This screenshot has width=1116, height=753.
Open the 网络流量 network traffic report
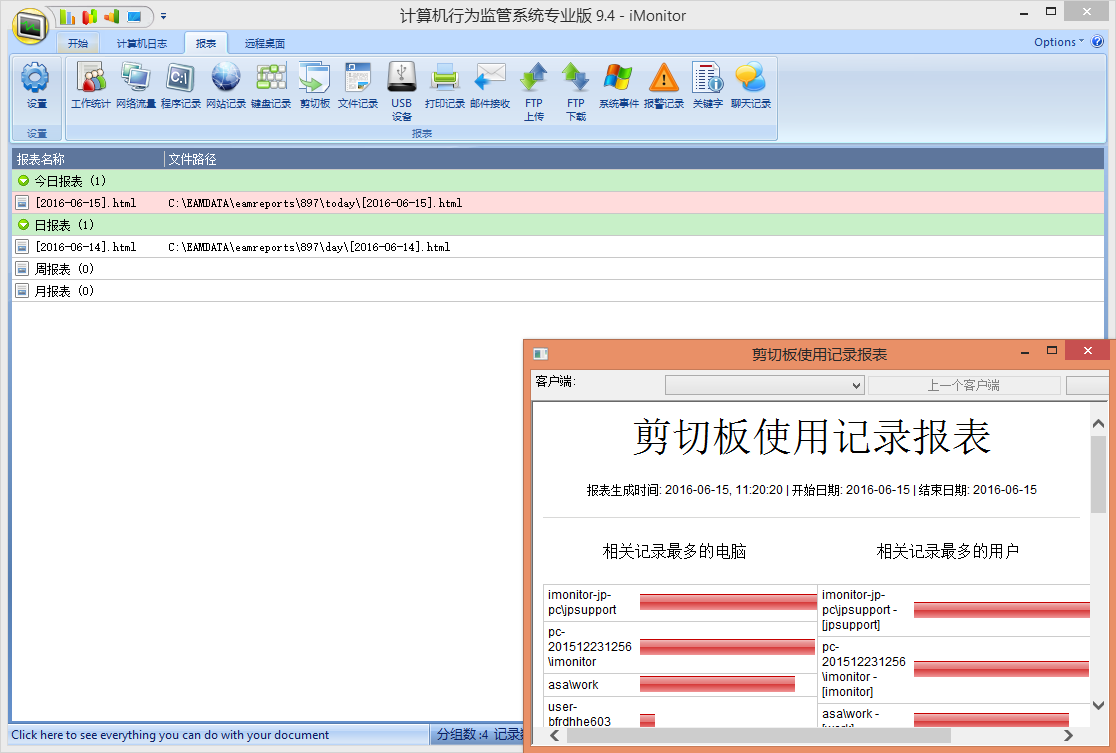click(x=135, y=85)
